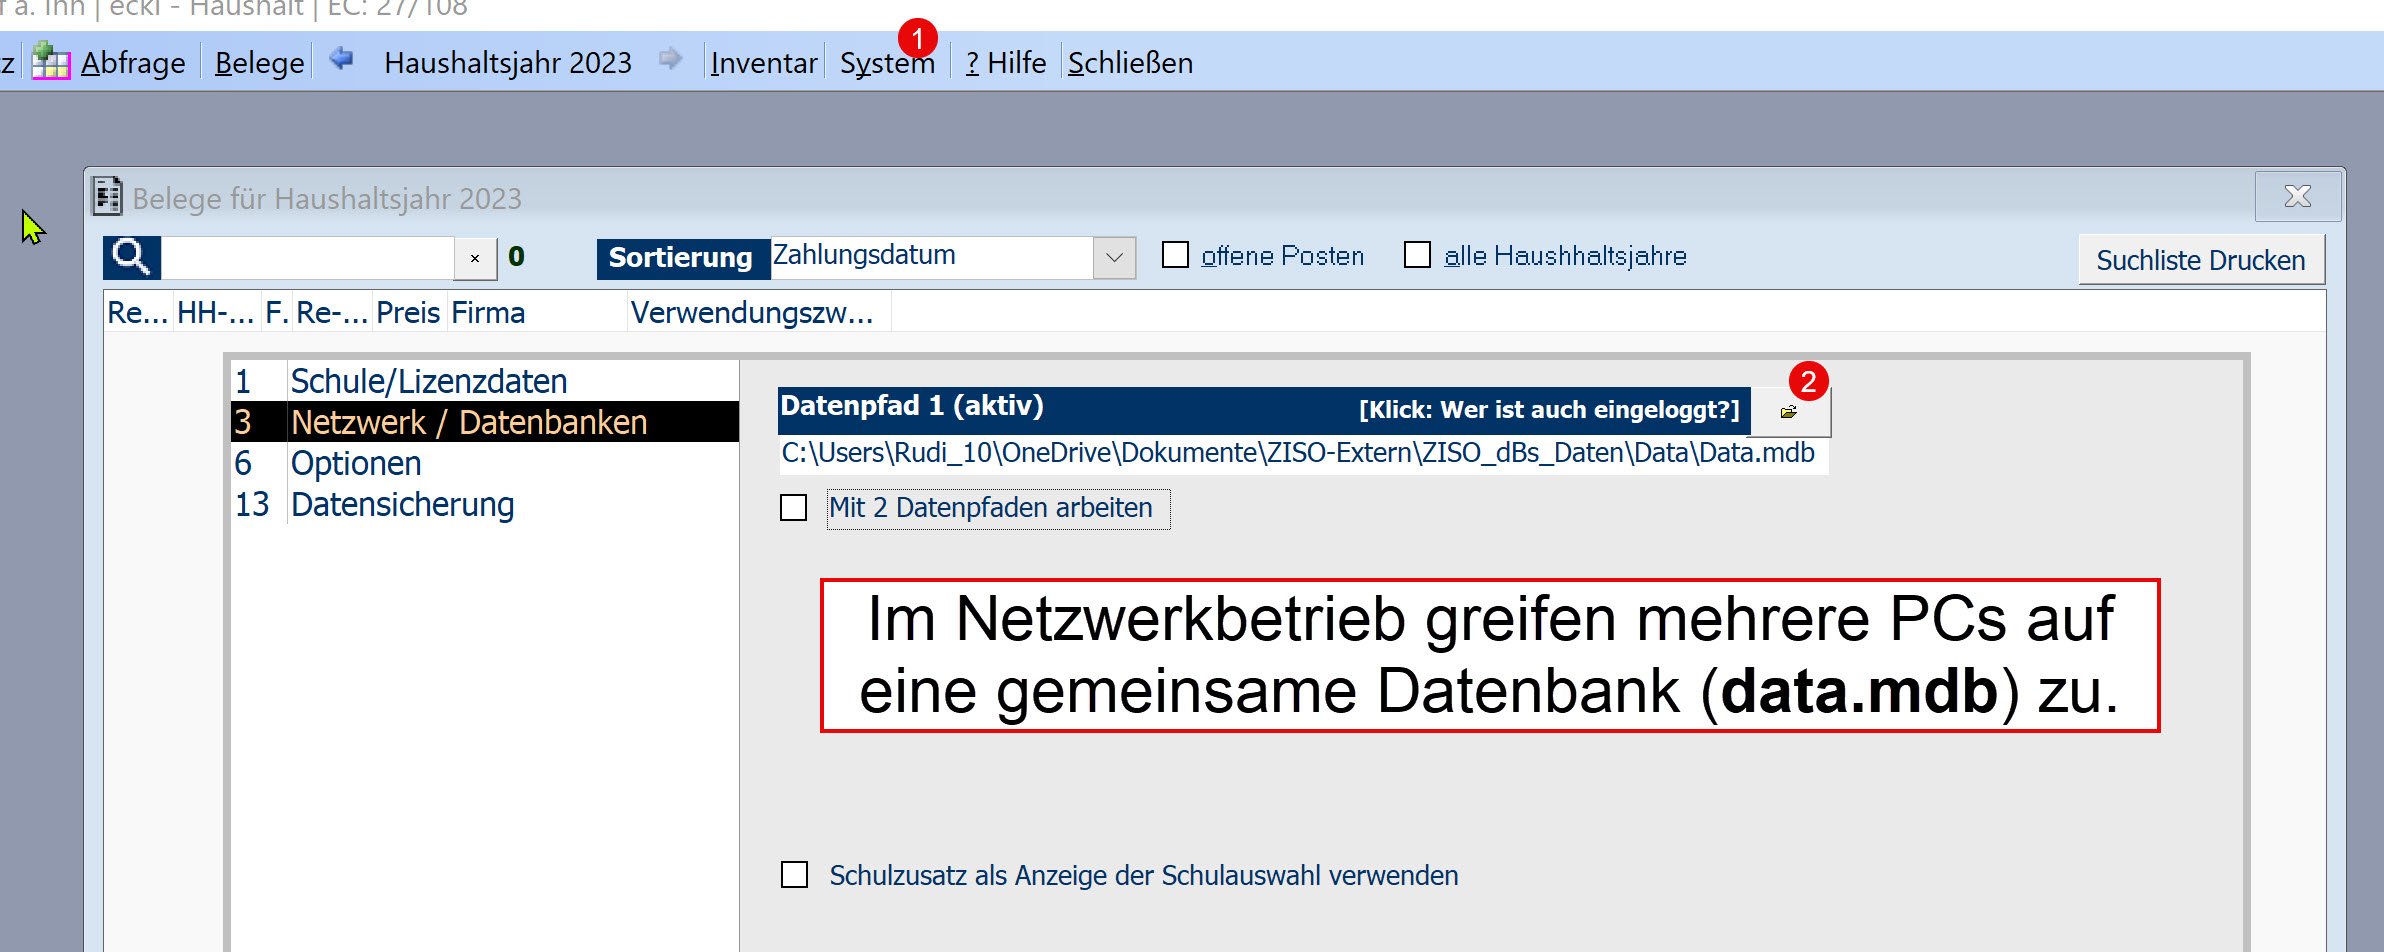Click the HH-... column header

[x=216, y=312]
